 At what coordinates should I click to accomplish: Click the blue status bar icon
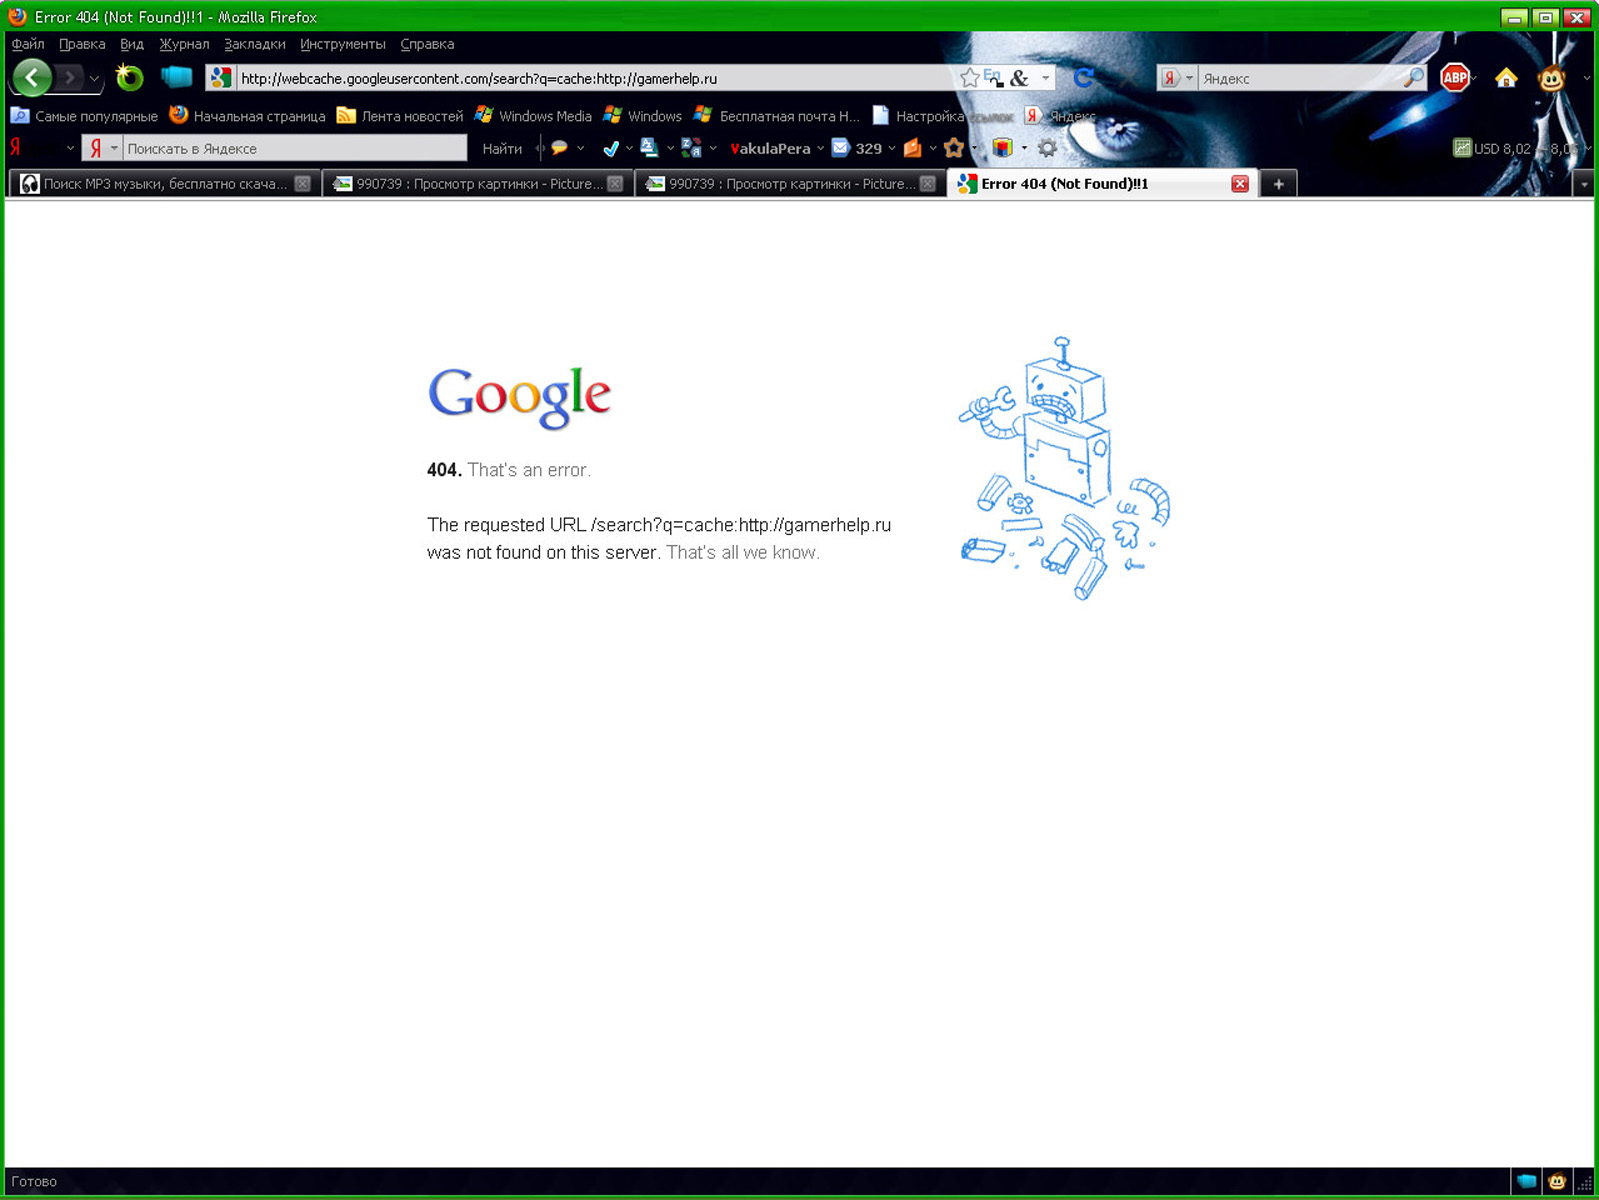pos(1527,1181)
